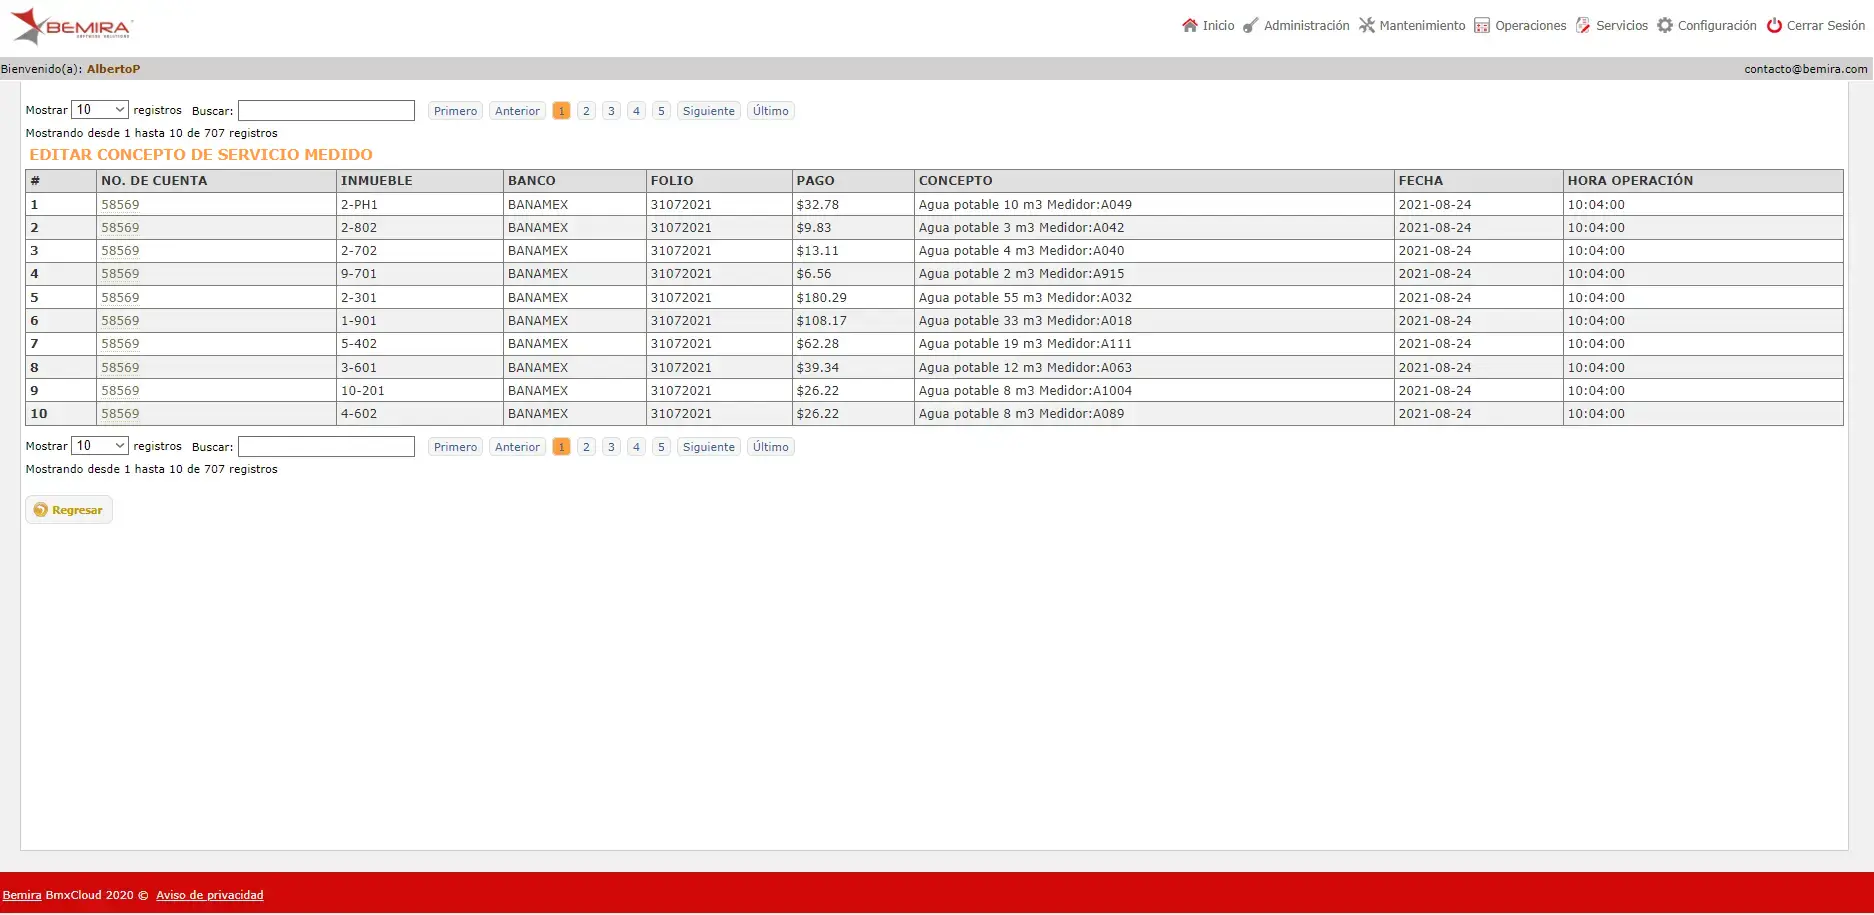
Task: Sort table by PAGO column header
Action: click(815, 181)
